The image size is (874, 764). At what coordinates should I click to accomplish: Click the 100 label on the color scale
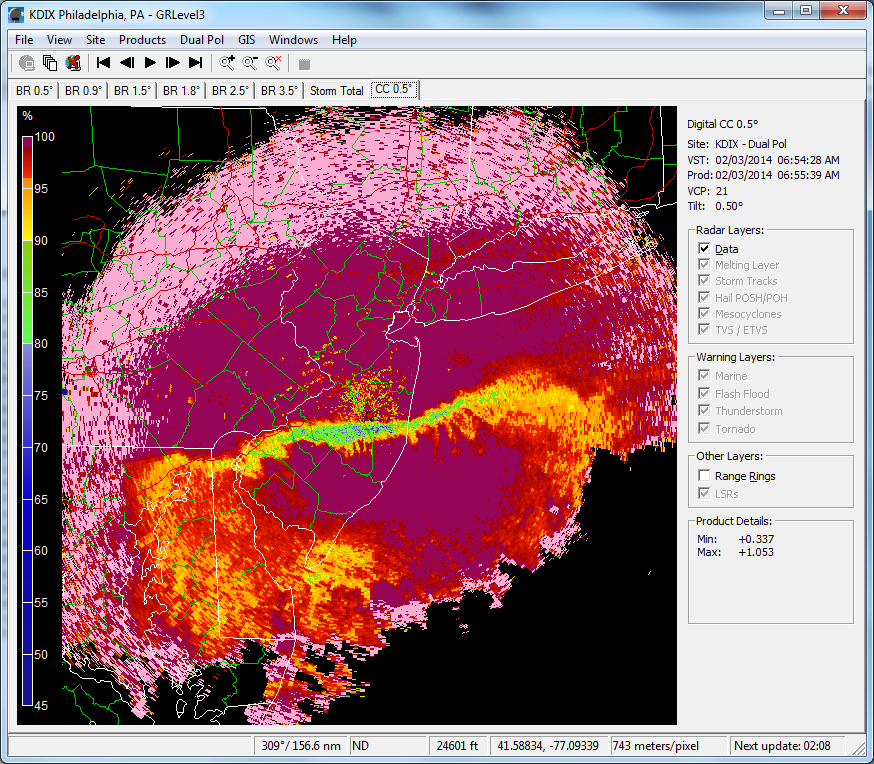click(x=45, y=137)
